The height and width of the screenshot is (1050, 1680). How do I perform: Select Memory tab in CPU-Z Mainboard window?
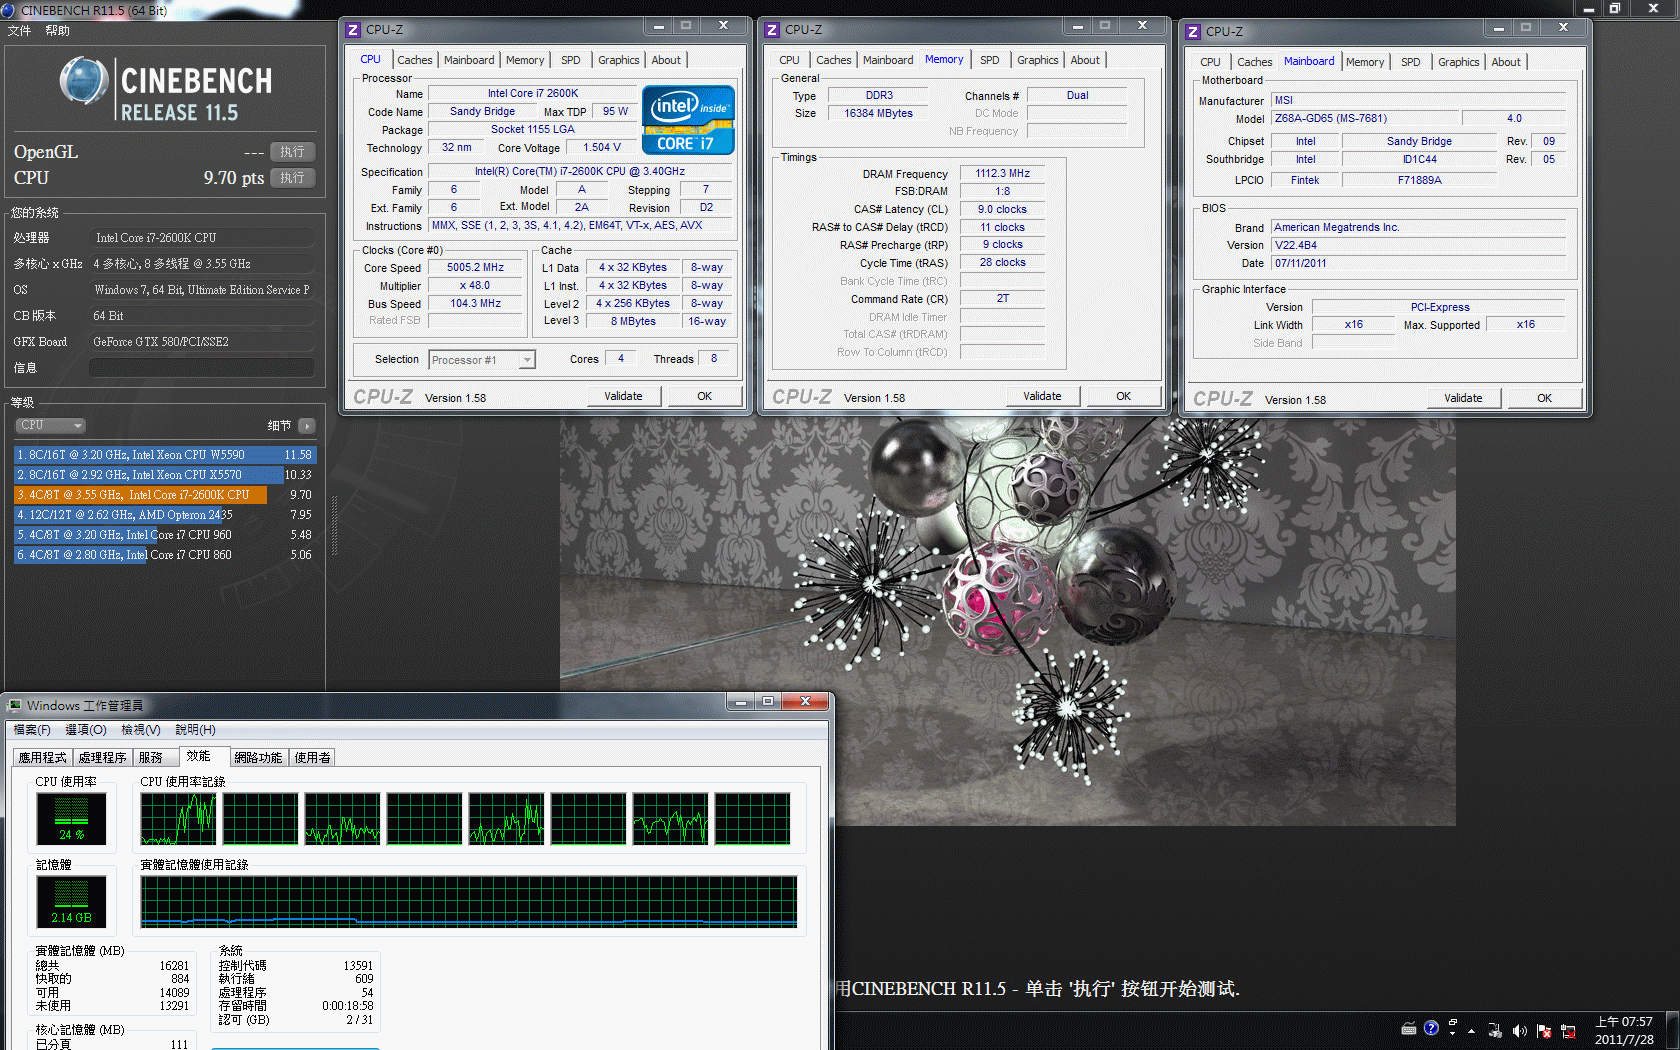[x=1365, y=62]
